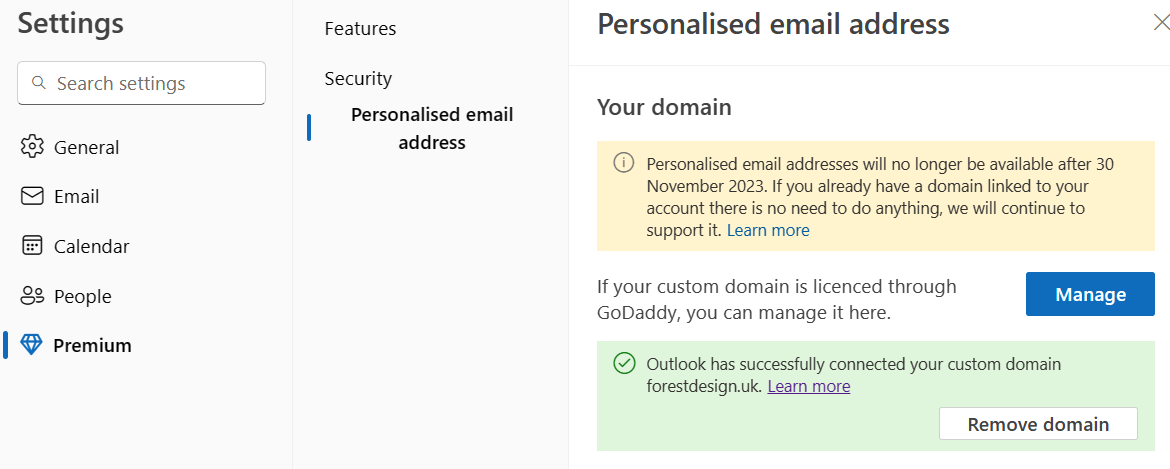Screen dimensions: 1170x469
Task: Click the Calendar icon in the sidebar
Action: [x=32, y=246]
